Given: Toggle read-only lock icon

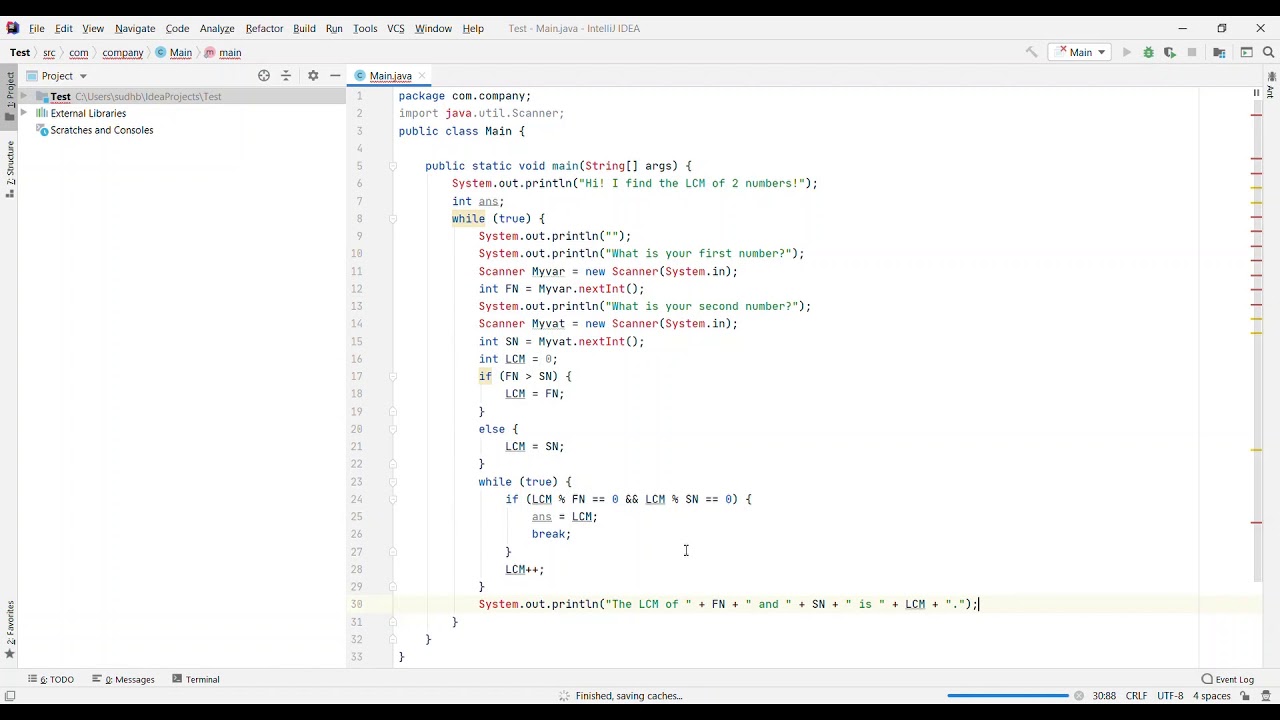Looking at the screenshot, I should coord(1246,696).
